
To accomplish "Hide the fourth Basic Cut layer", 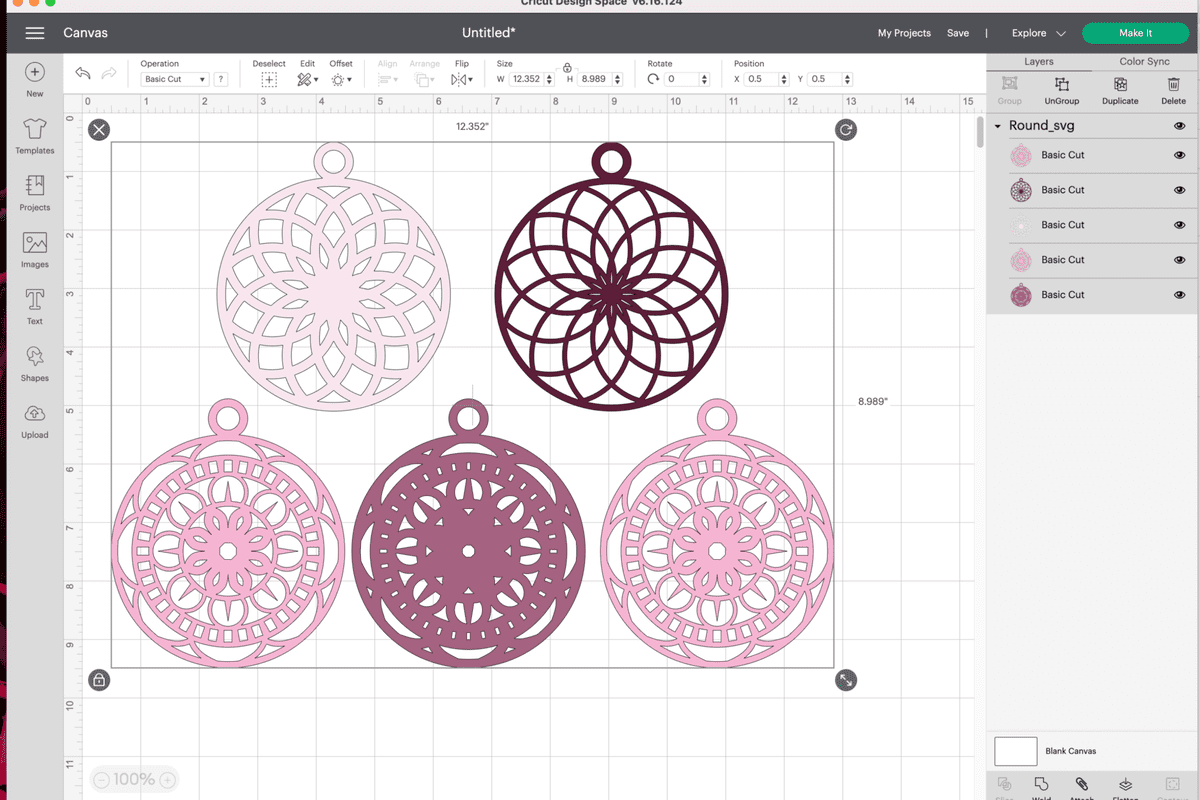I will (x=1180, y=260).
